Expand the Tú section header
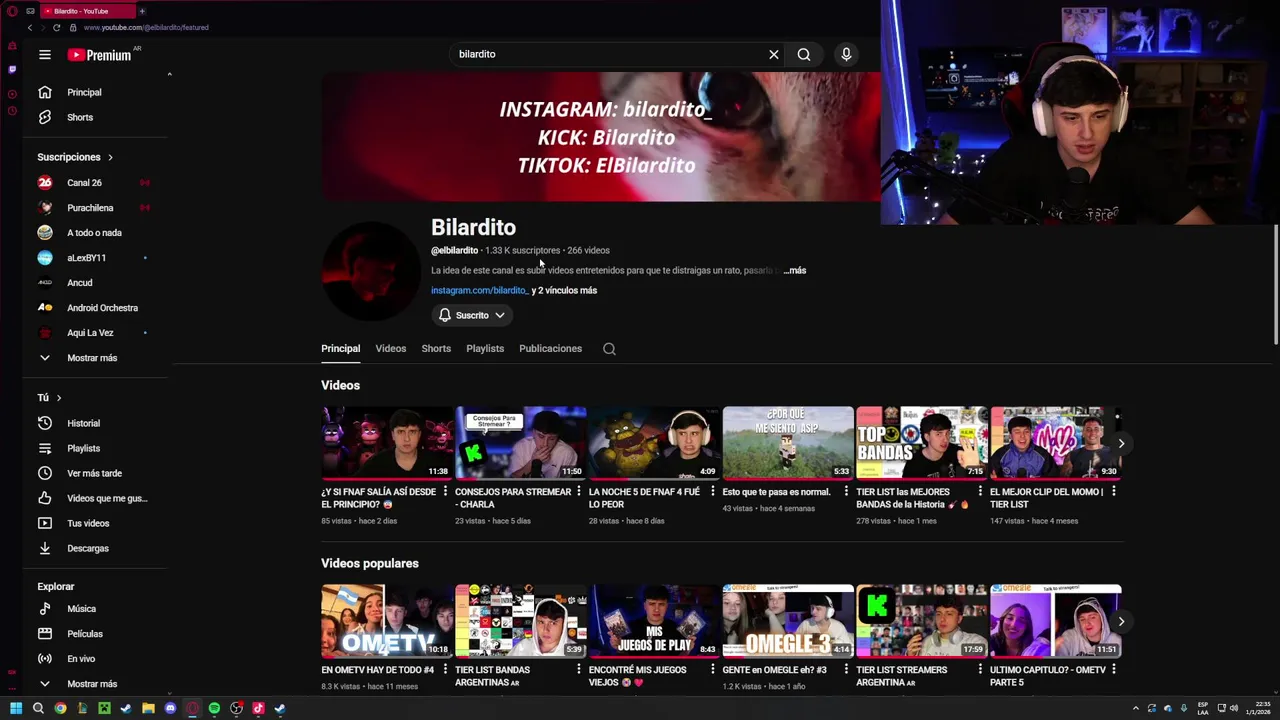 tap(50, 398)
